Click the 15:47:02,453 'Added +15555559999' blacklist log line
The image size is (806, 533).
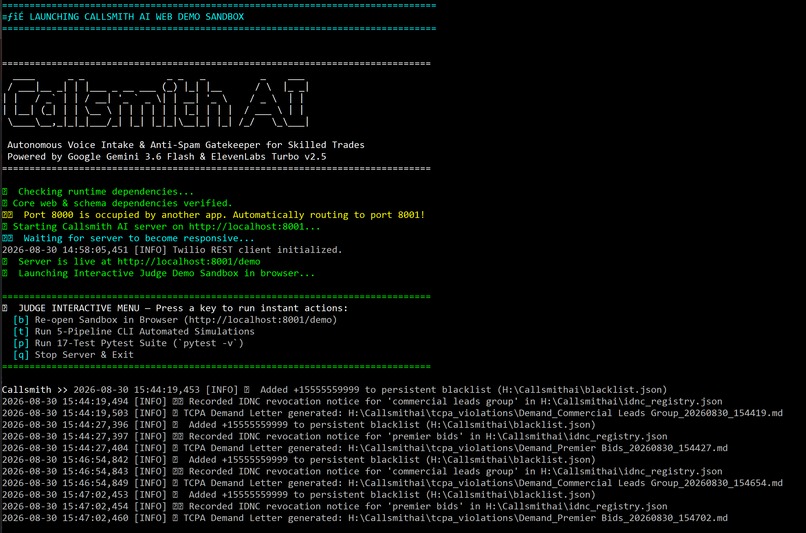point(299,495)
